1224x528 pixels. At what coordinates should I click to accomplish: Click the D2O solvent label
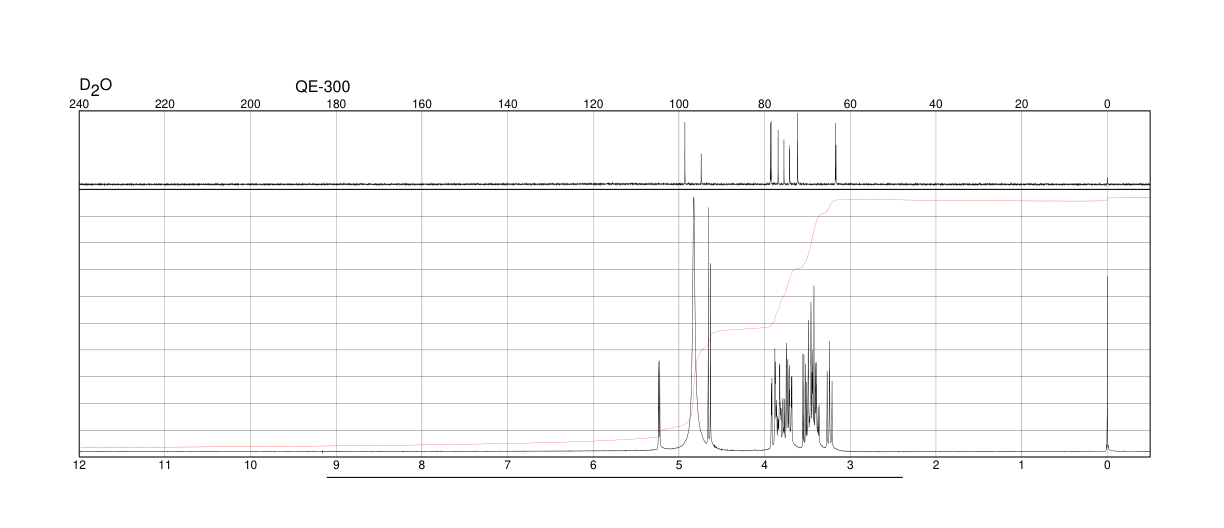(x=96, y=86)
